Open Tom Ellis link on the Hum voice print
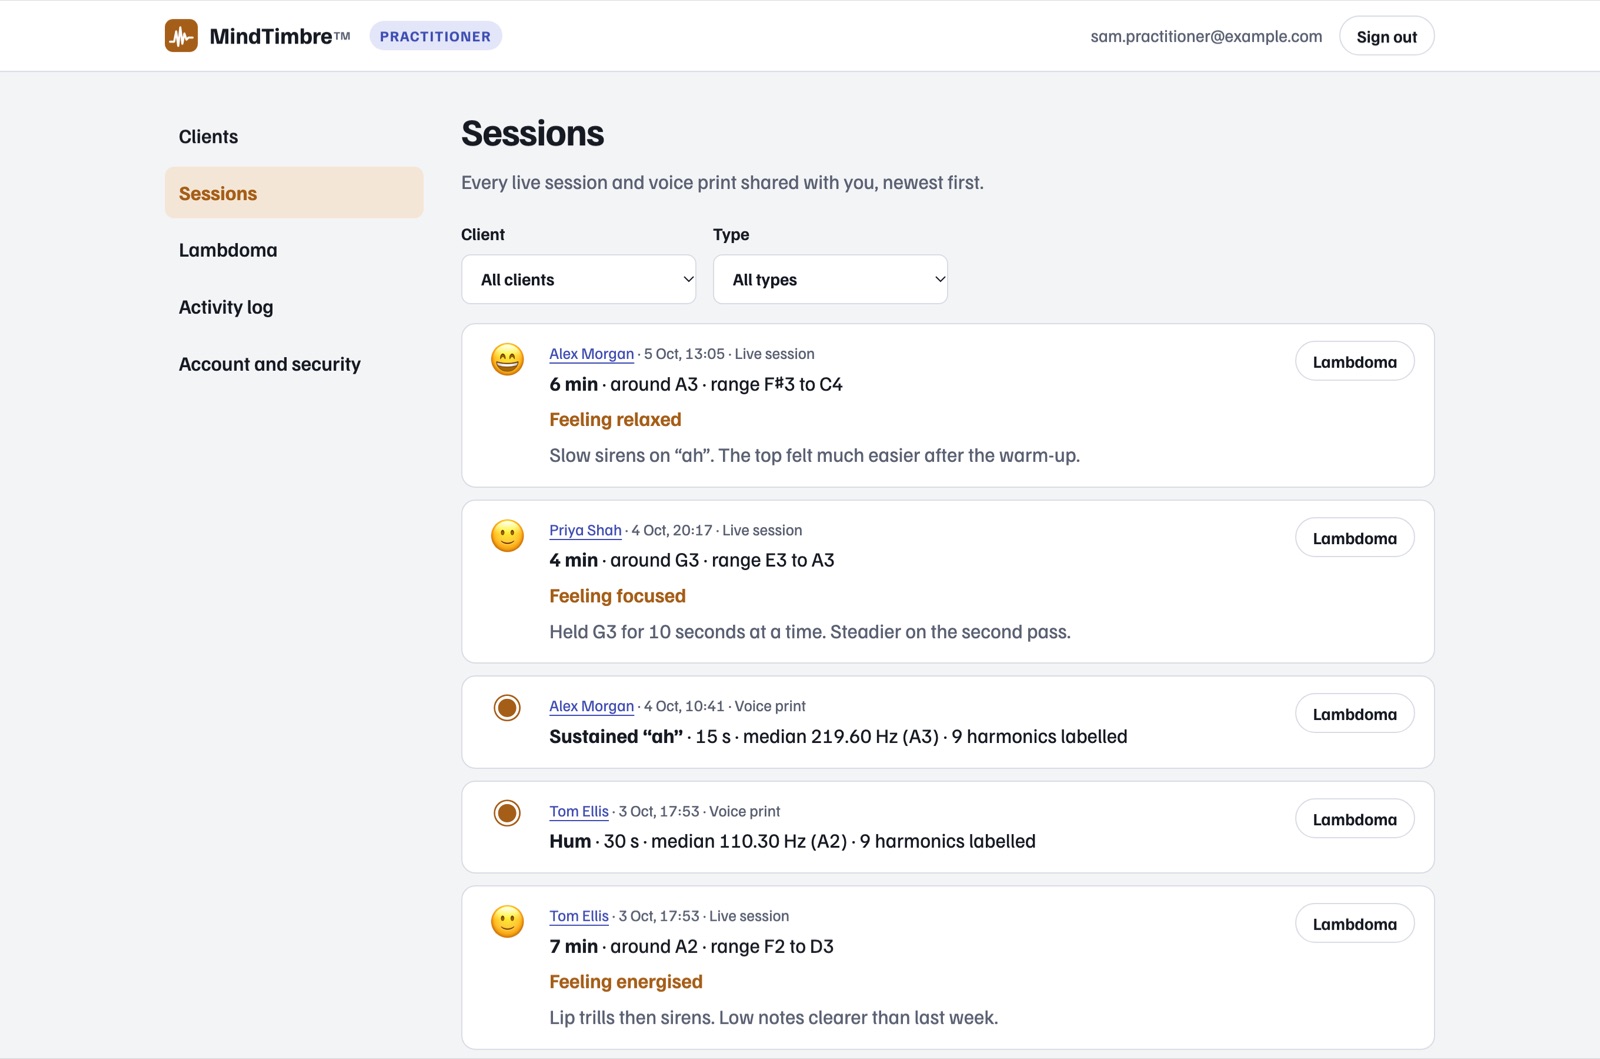 point(579,811)
